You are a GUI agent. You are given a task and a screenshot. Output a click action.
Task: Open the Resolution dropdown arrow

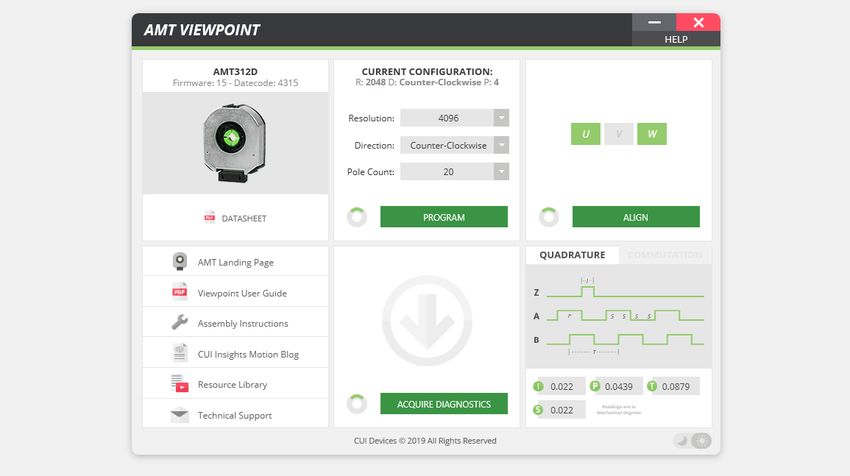(x=501, y=118)
